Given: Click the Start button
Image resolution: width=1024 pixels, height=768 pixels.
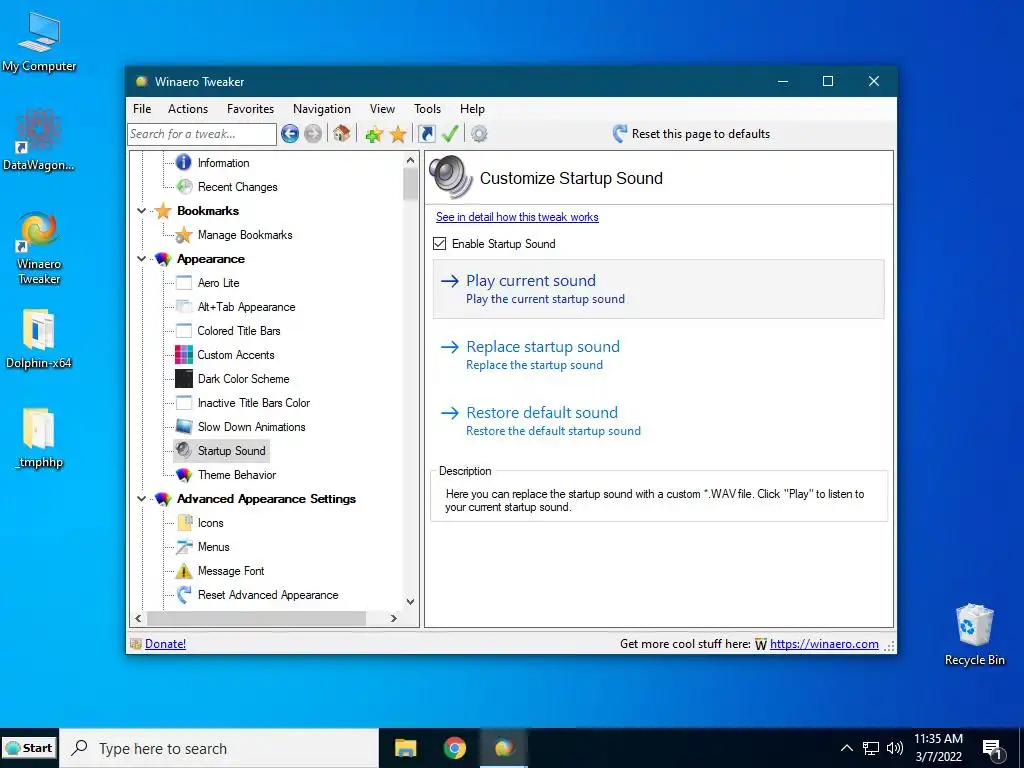Looking at the screenshot, I should 29,748.
